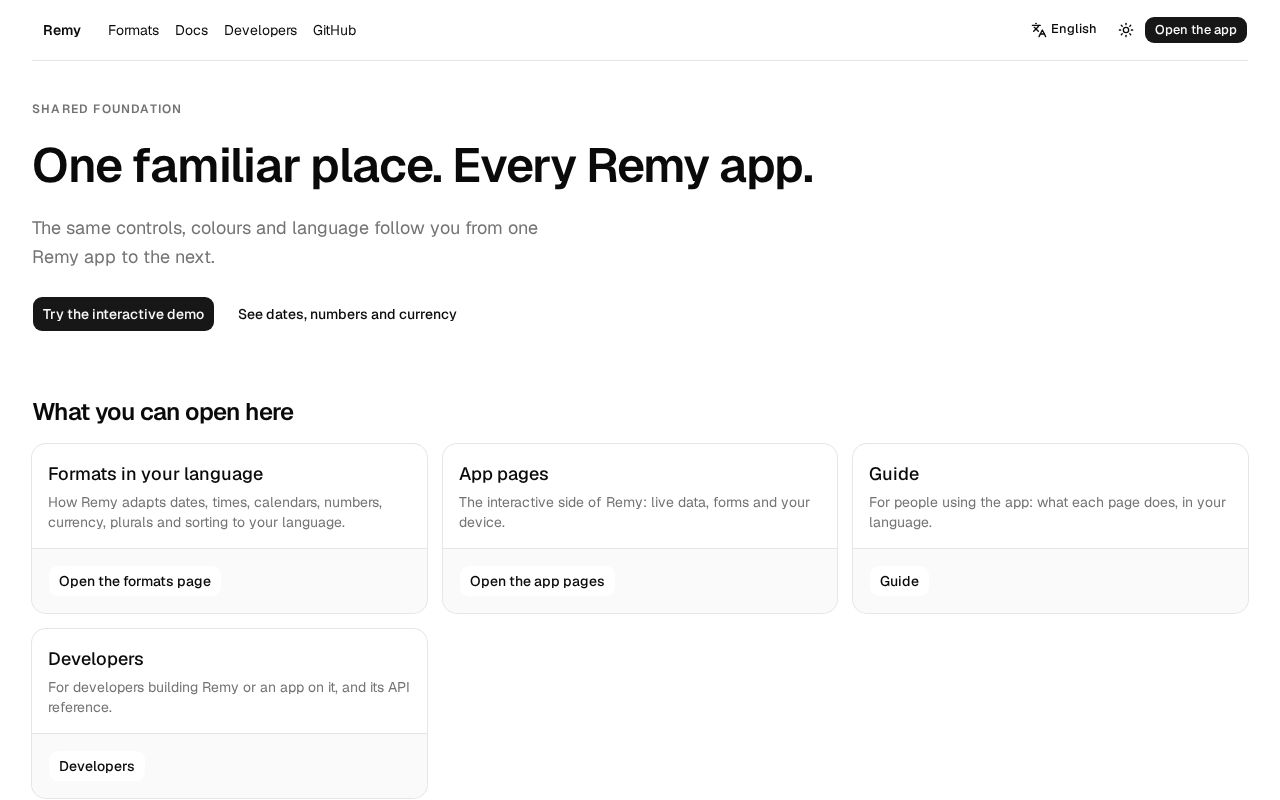This screenshot has width=1280, height=800.
Task: Select the App pages card title
Action: pos(503,474)
